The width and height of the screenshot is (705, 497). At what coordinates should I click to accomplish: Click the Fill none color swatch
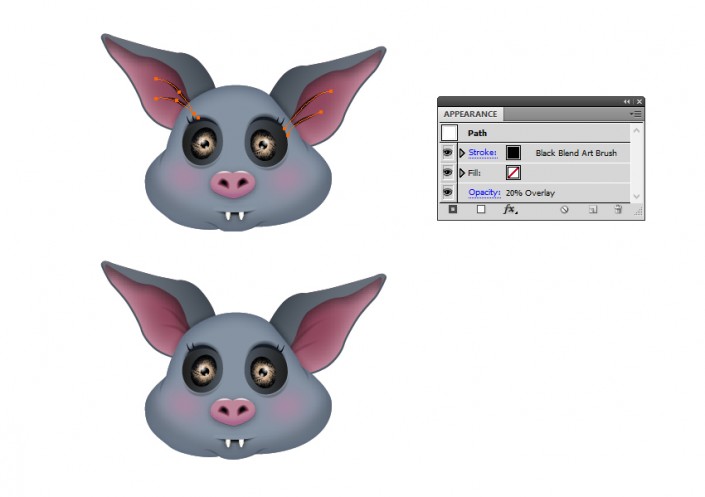tap(513, 172)
